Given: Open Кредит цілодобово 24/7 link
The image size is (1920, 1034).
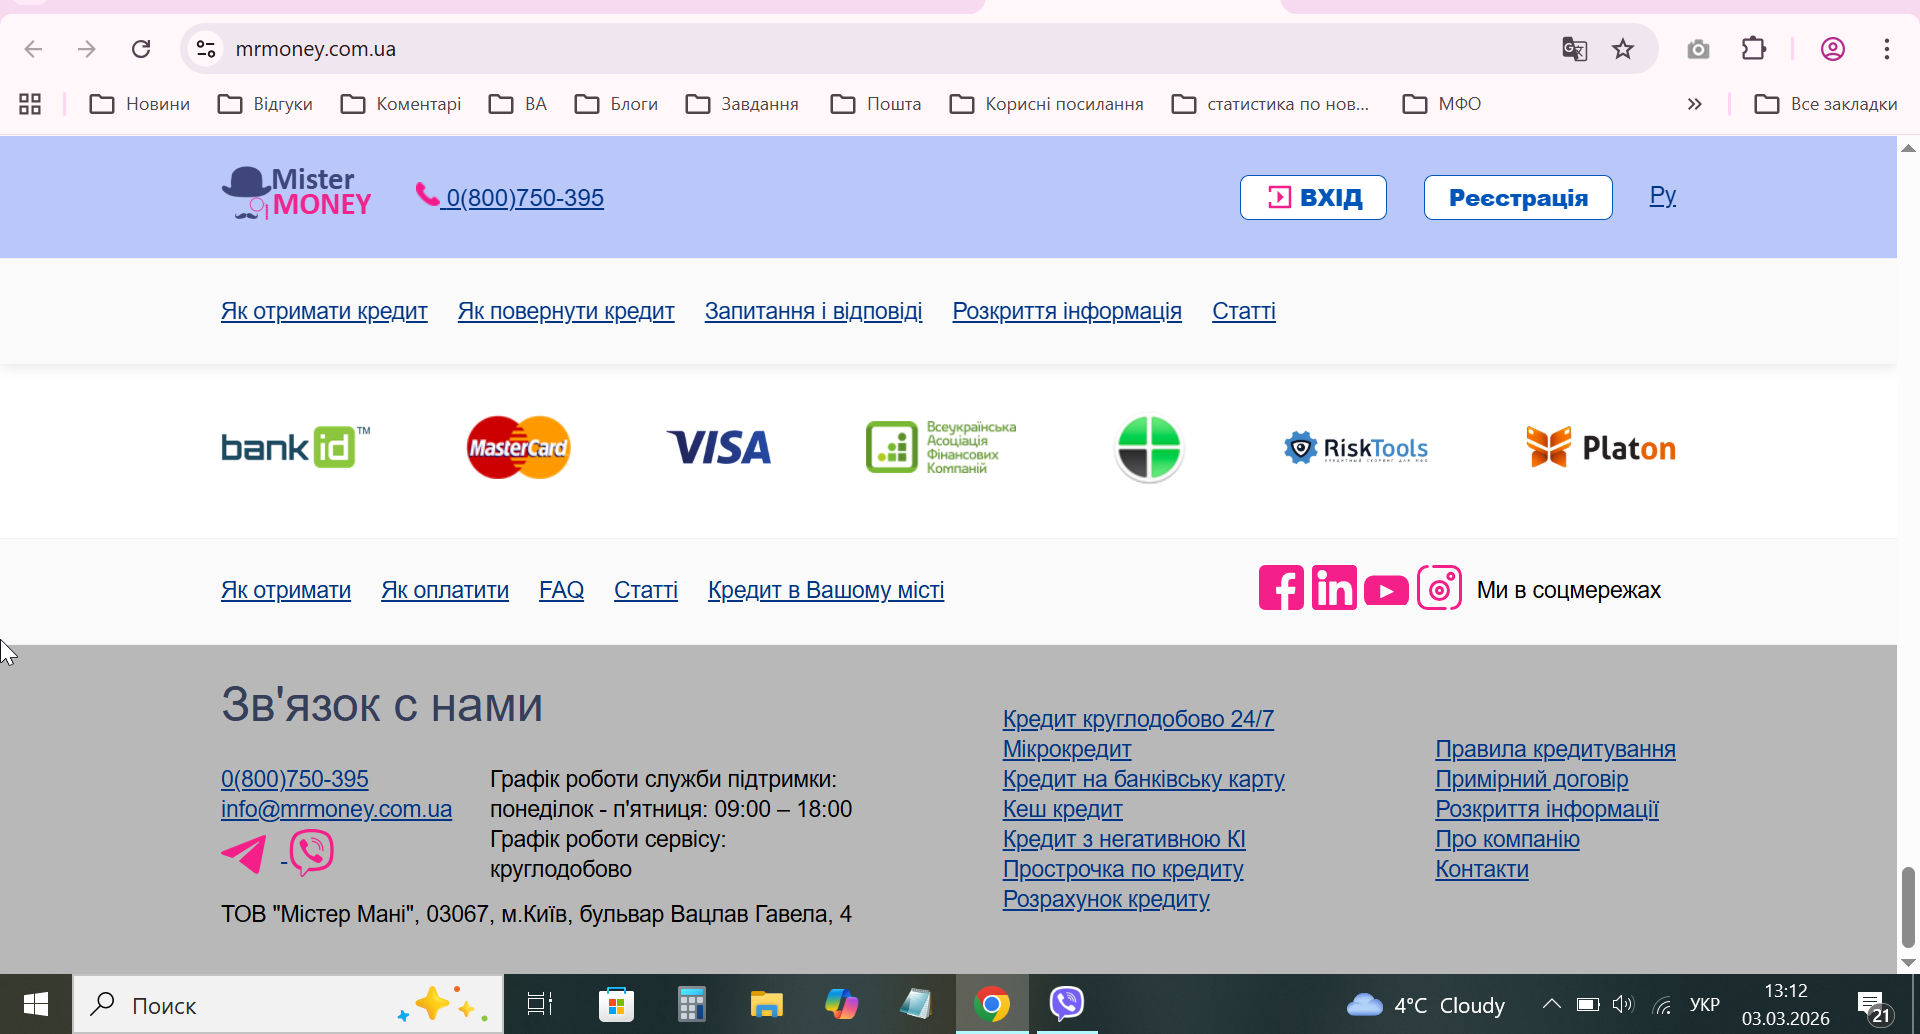Looking at the screenshot, I should pos(1138,719).
